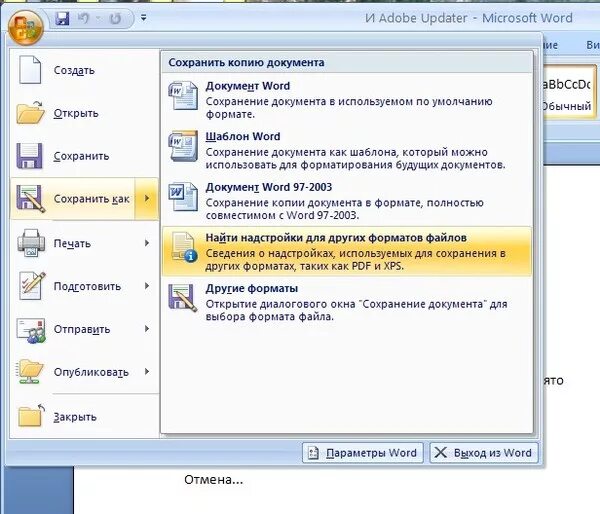Open the Customize Quick Access Toolbar dropdown

[143, 18]
